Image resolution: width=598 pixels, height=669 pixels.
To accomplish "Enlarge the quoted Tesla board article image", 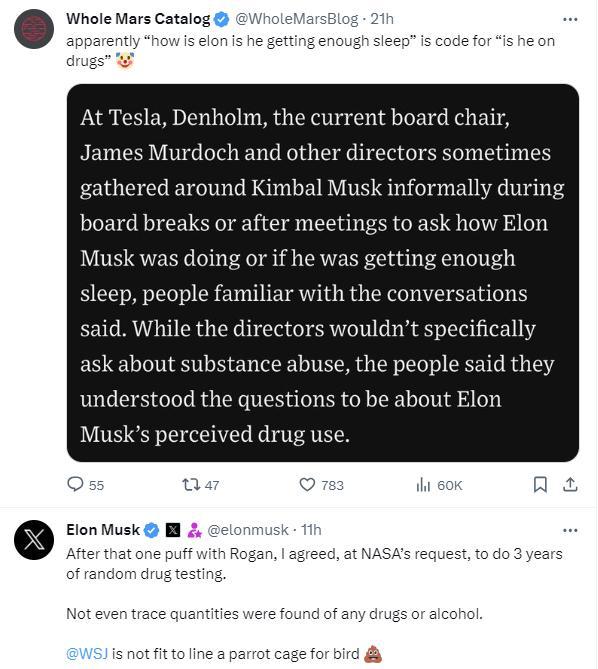I will [x=323, y=273].
